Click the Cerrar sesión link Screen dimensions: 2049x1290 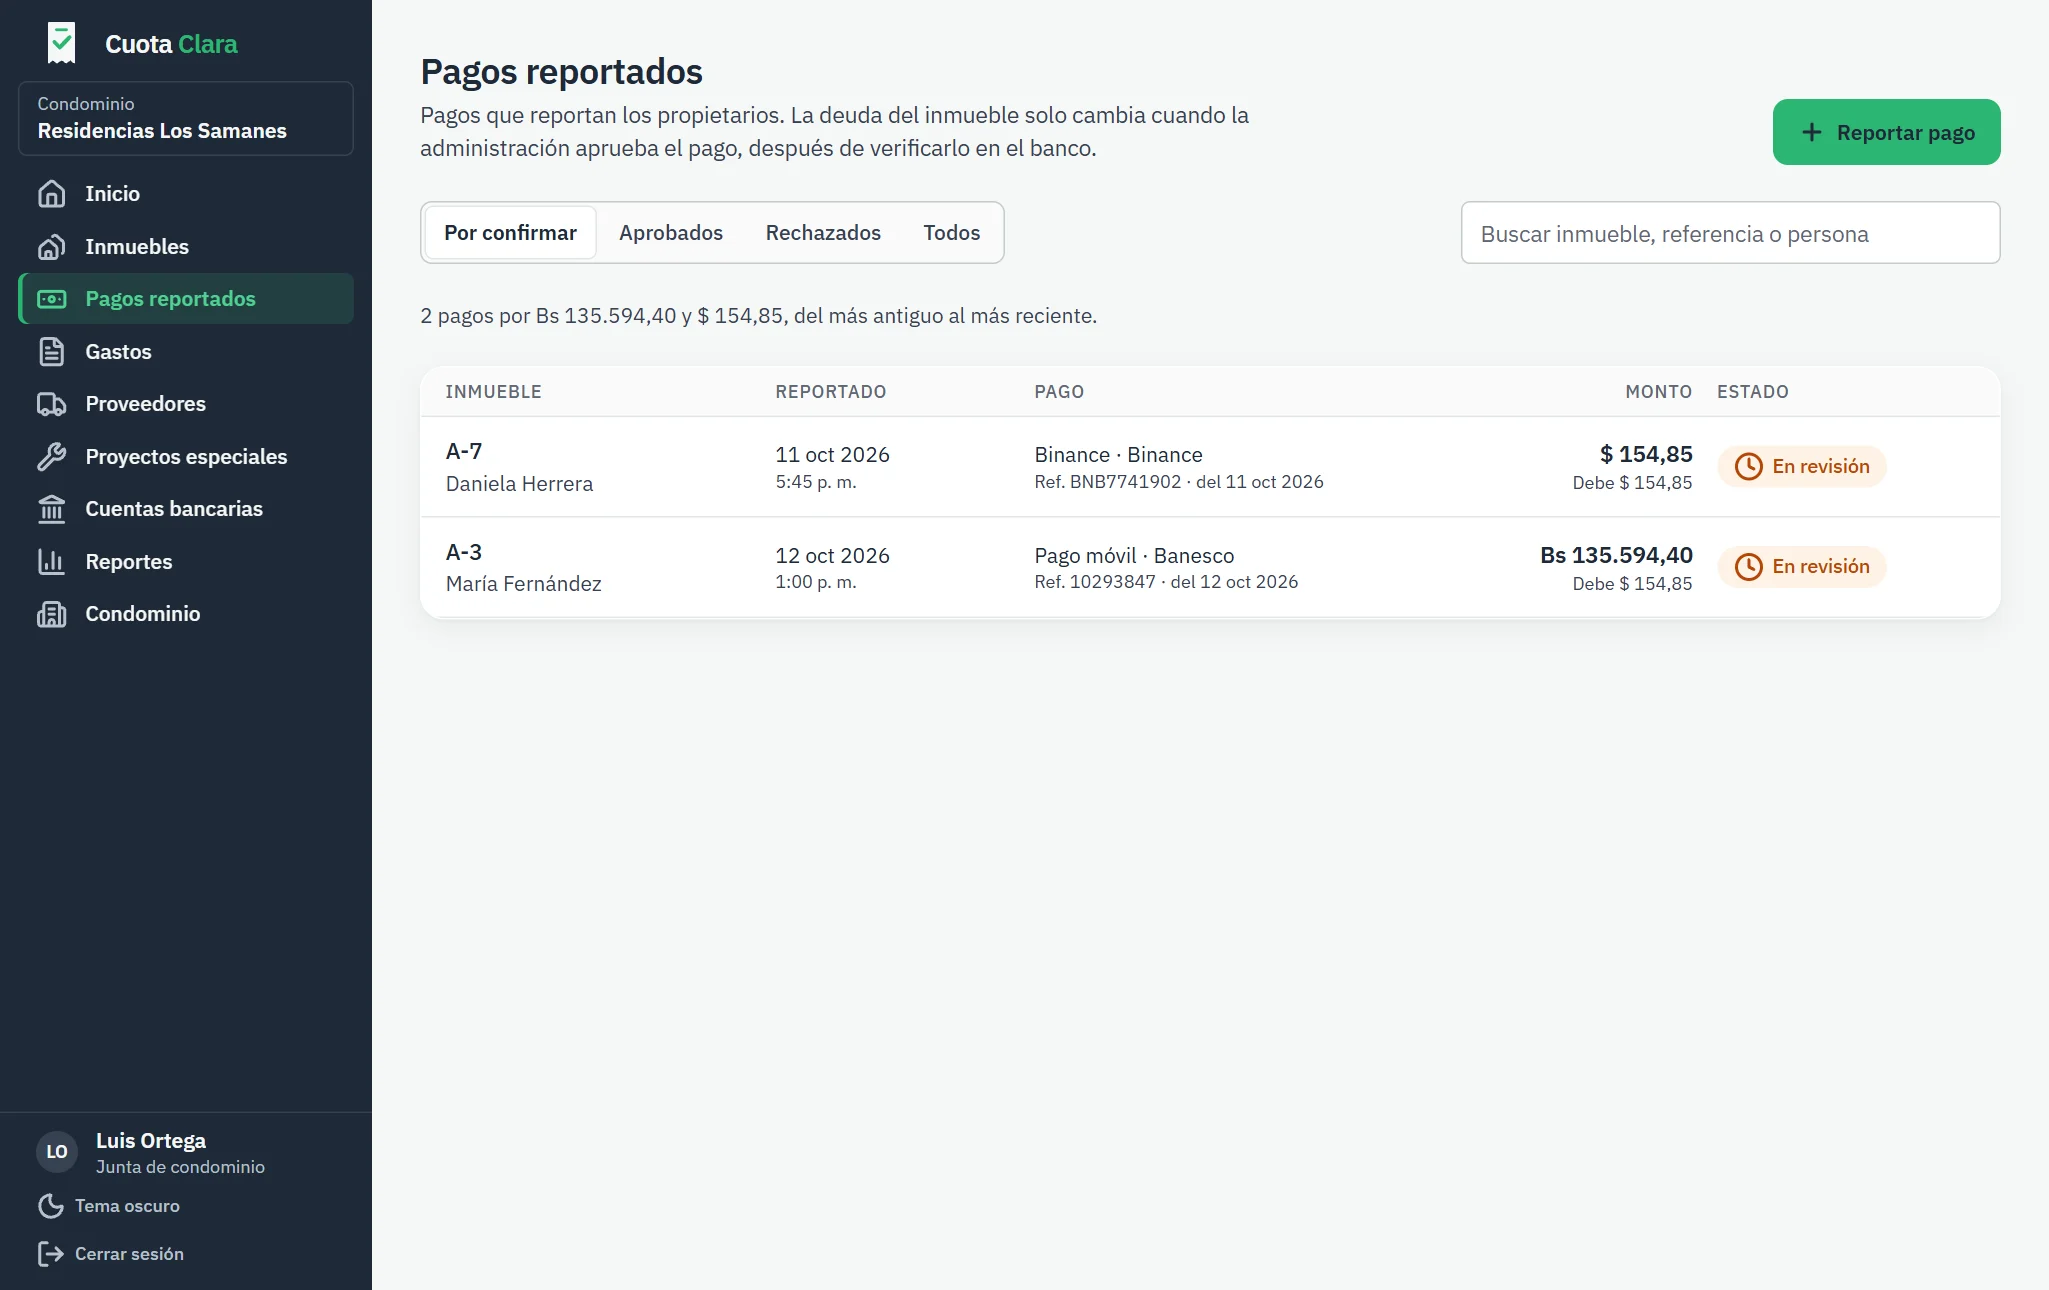pyautogui.click(x=110, y=1254)
